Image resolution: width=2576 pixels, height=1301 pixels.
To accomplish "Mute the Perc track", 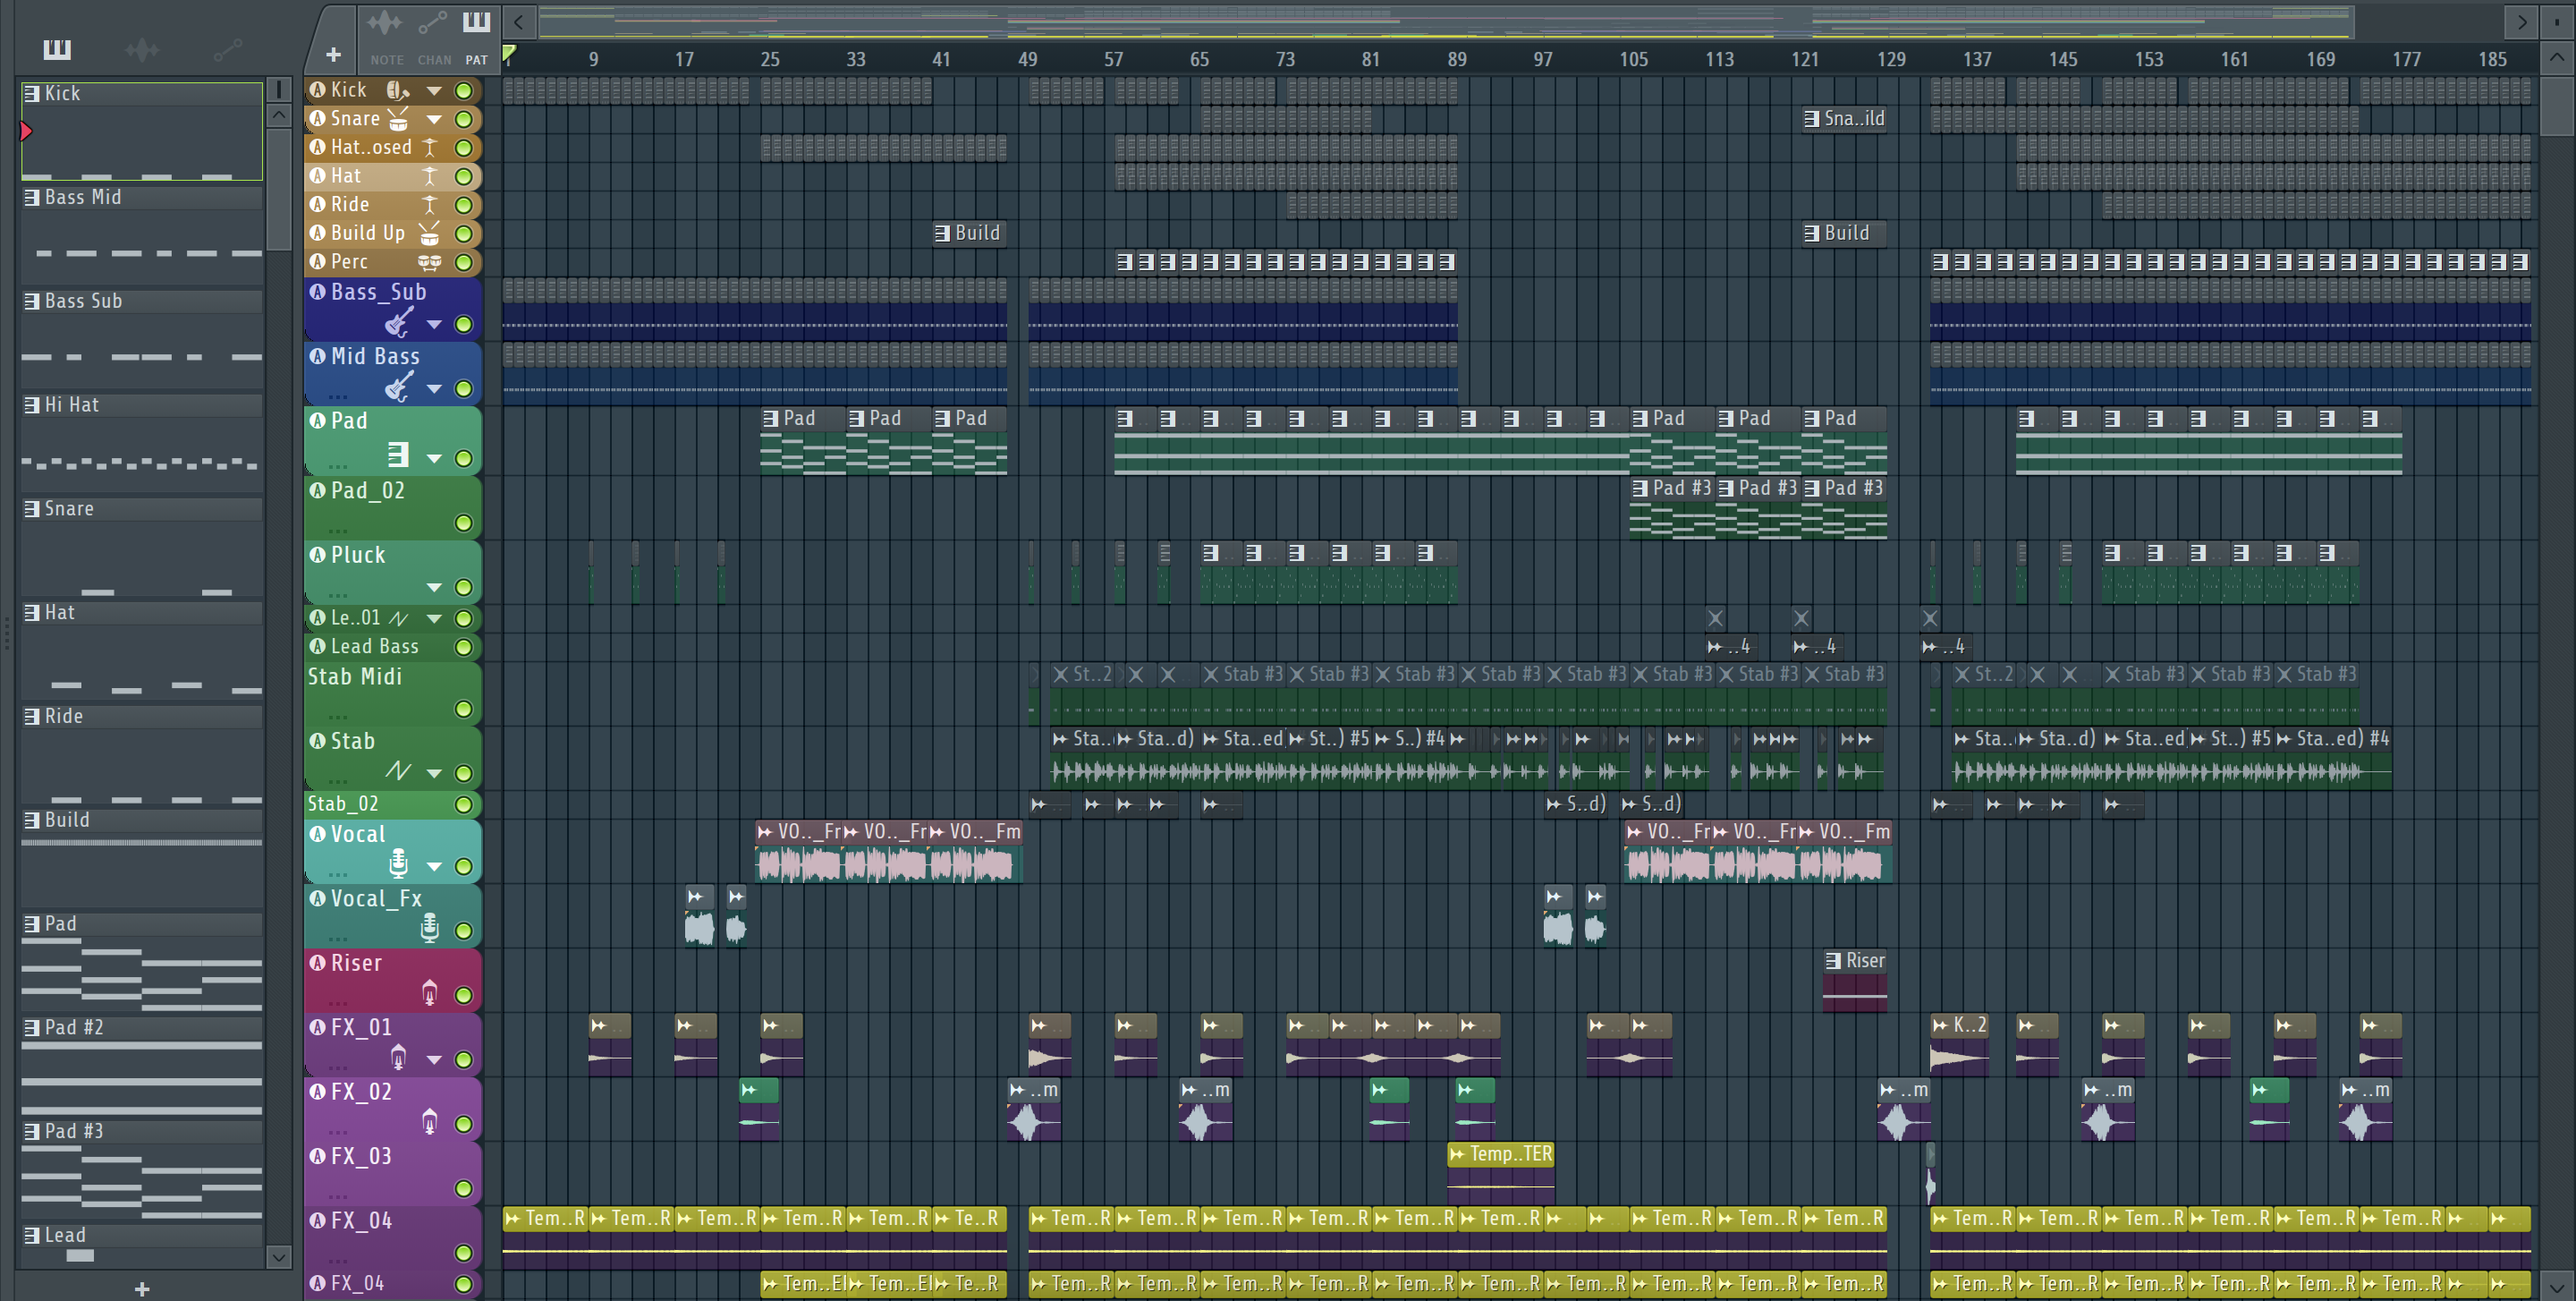I will [x=464, y=262].
